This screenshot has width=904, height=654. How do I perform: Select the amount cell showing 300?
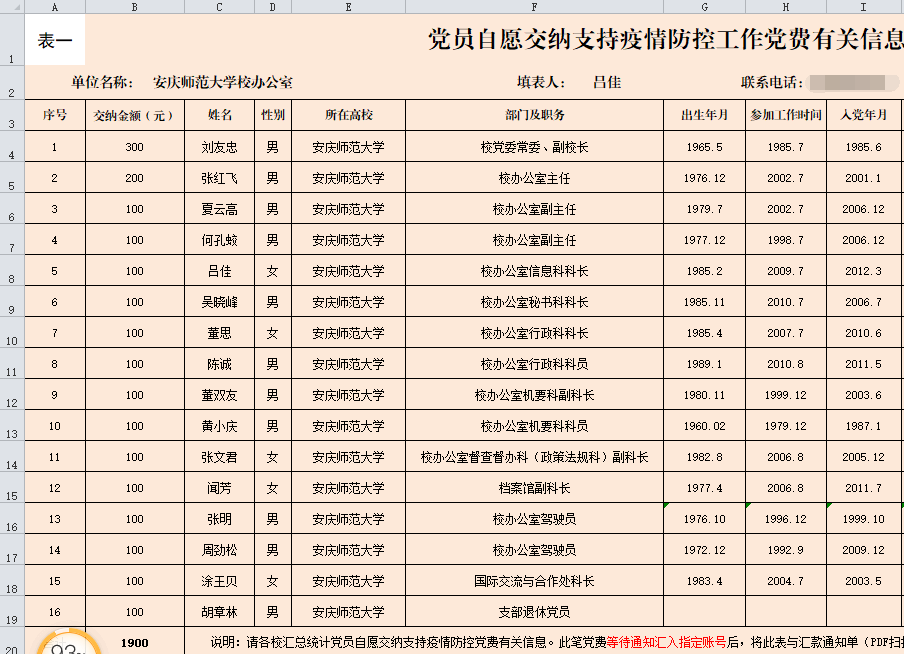(x=134, y=147)
